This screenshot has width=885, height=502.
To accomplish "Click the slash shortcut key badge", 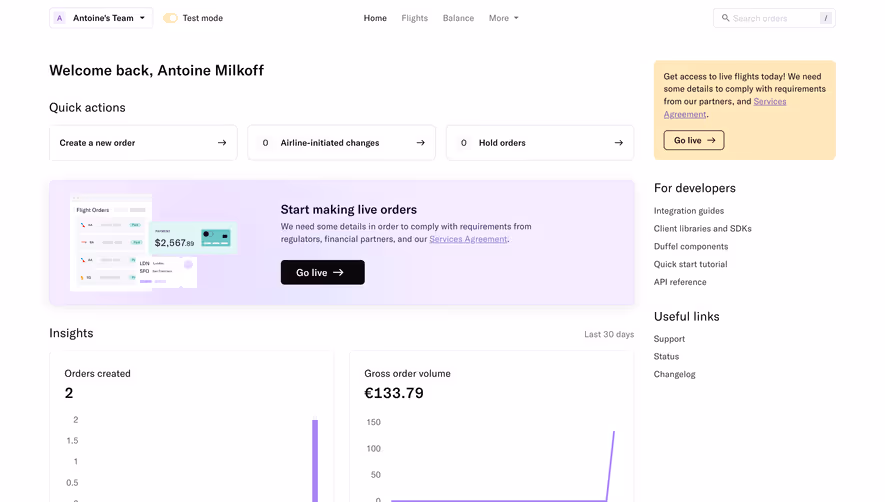I will click(x=826, y=18).
